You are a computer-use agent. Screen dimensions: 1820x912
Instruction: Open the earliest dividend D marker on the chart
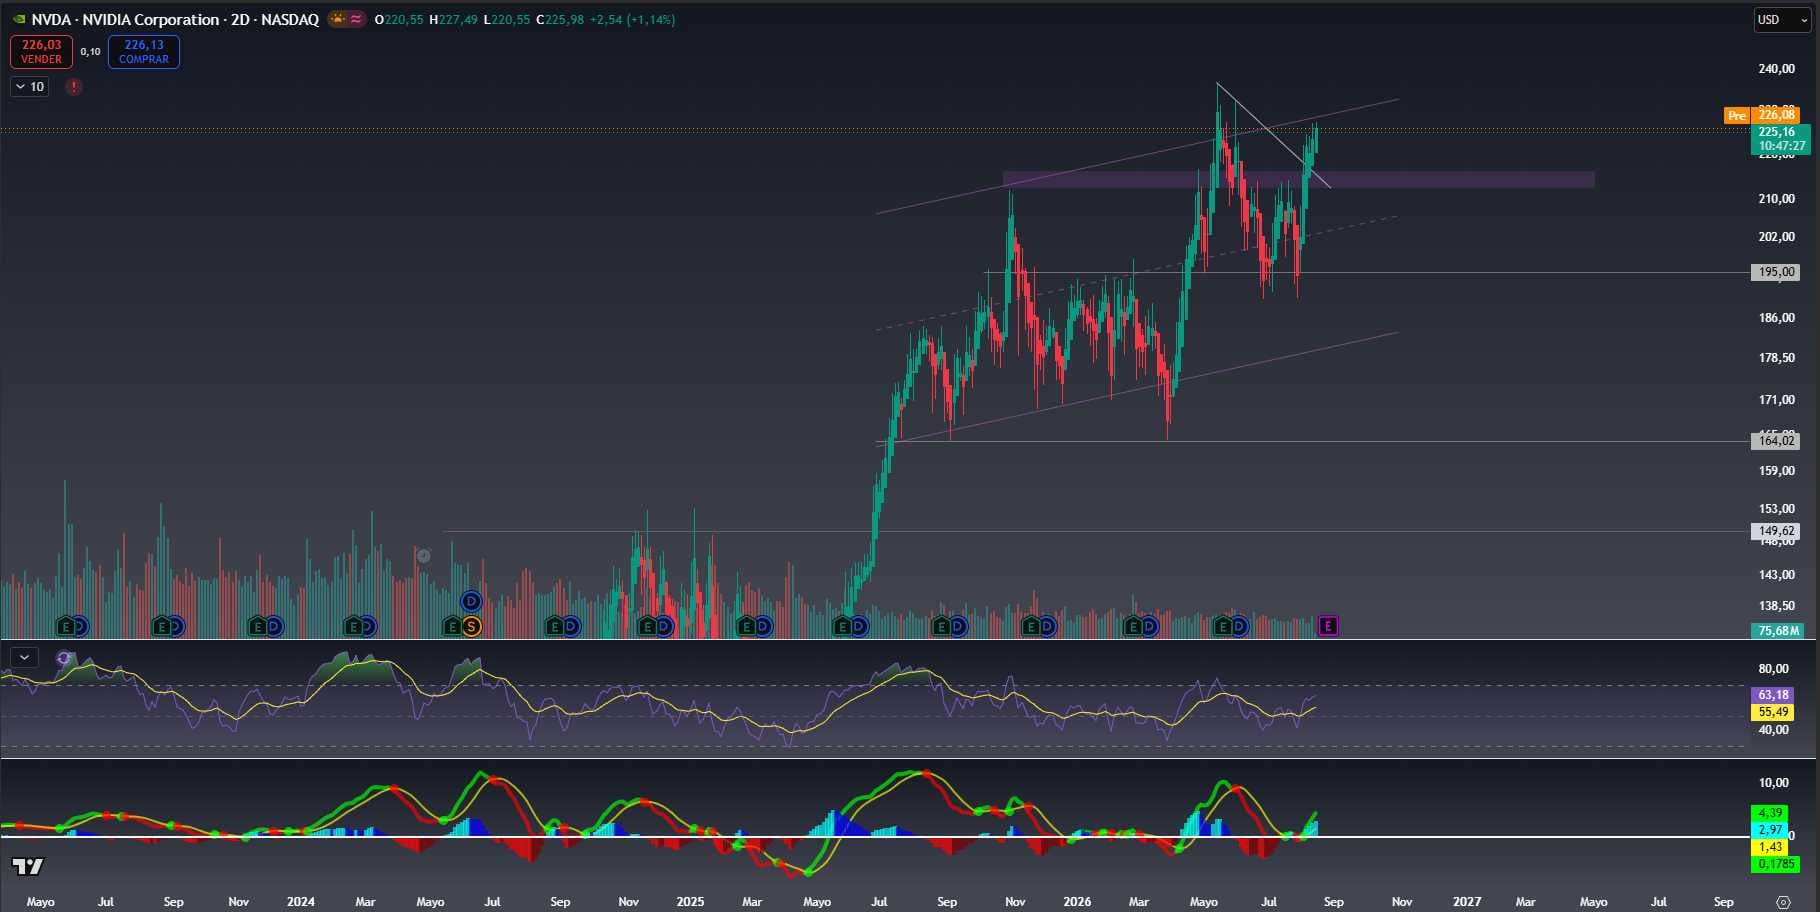click(80, 627)
